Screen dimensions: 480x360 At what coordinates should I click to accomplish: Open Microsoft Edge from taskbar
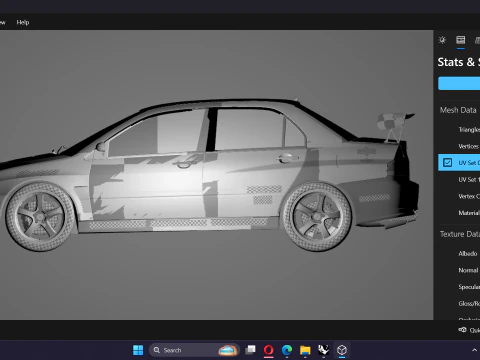287,350
